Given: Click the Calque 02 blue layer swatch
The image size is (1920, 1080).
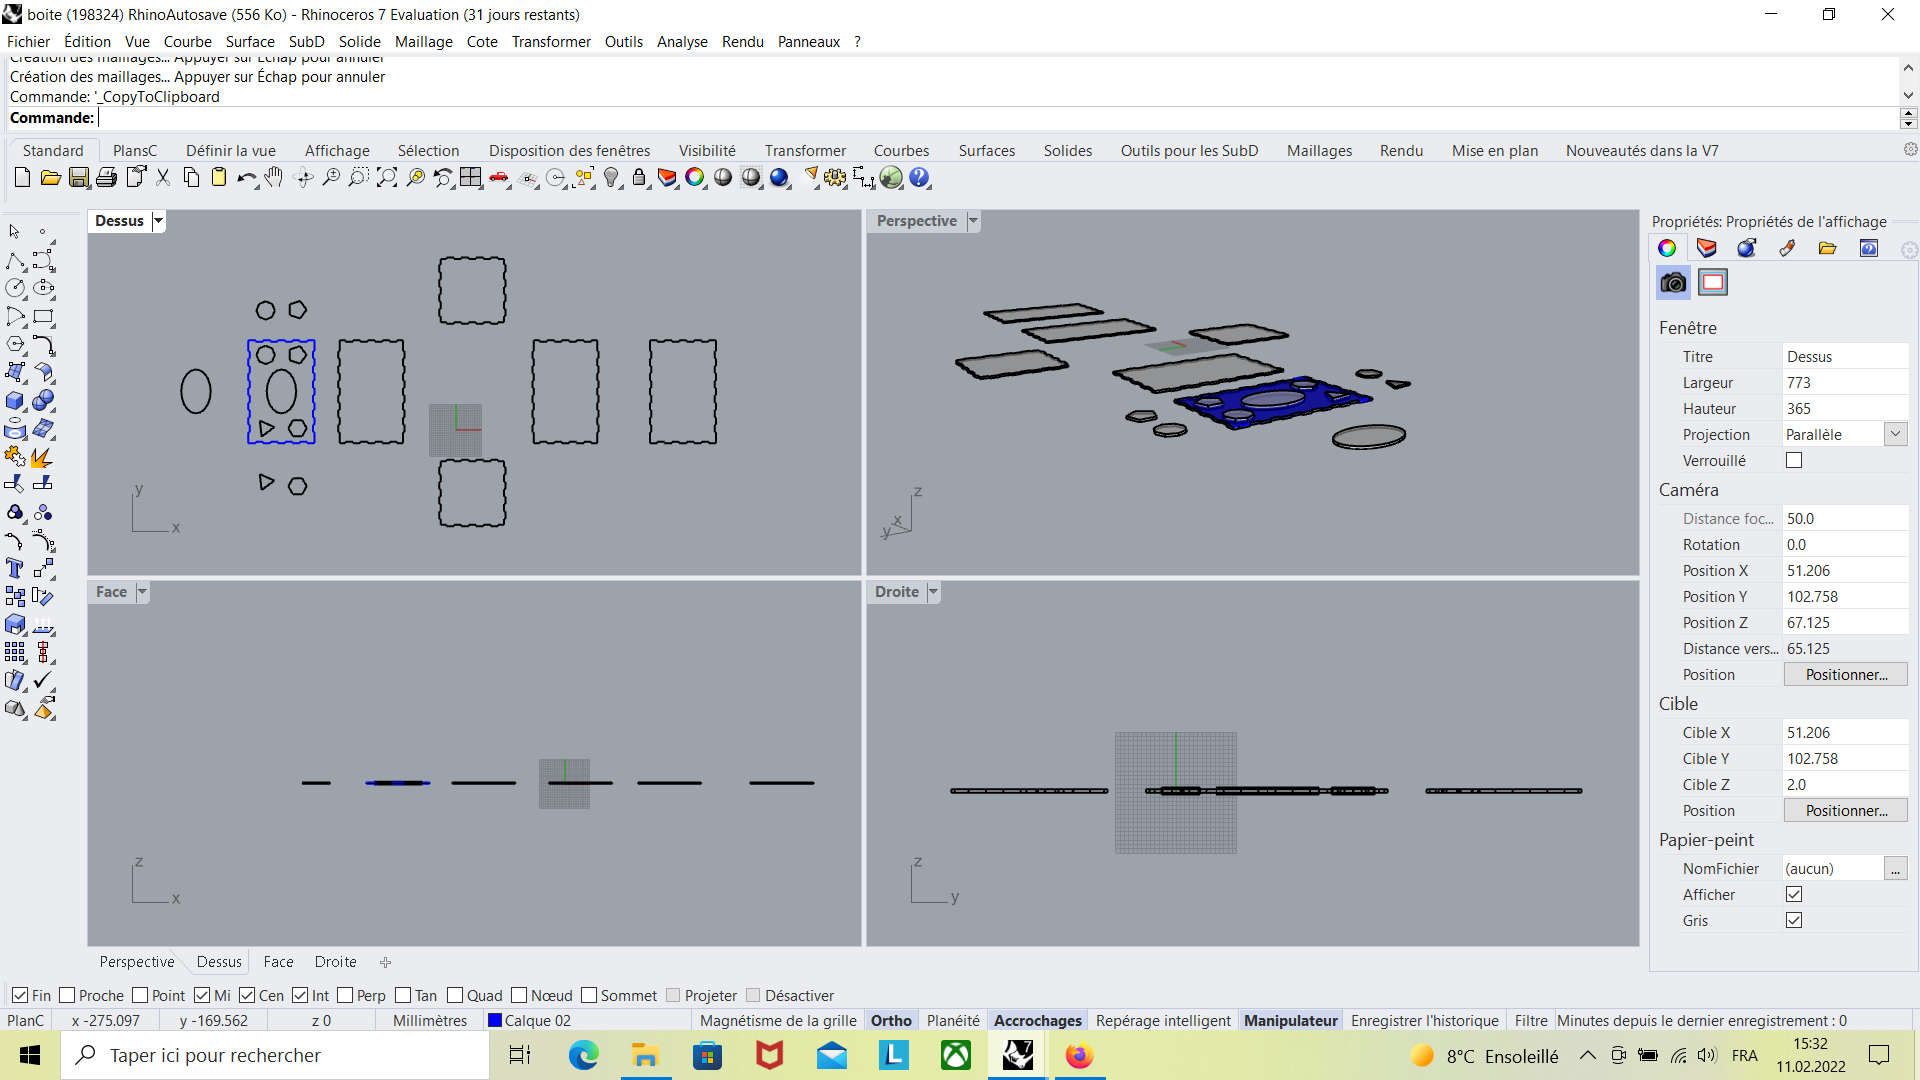Looking at the screenshot, I should [494, 1021].
